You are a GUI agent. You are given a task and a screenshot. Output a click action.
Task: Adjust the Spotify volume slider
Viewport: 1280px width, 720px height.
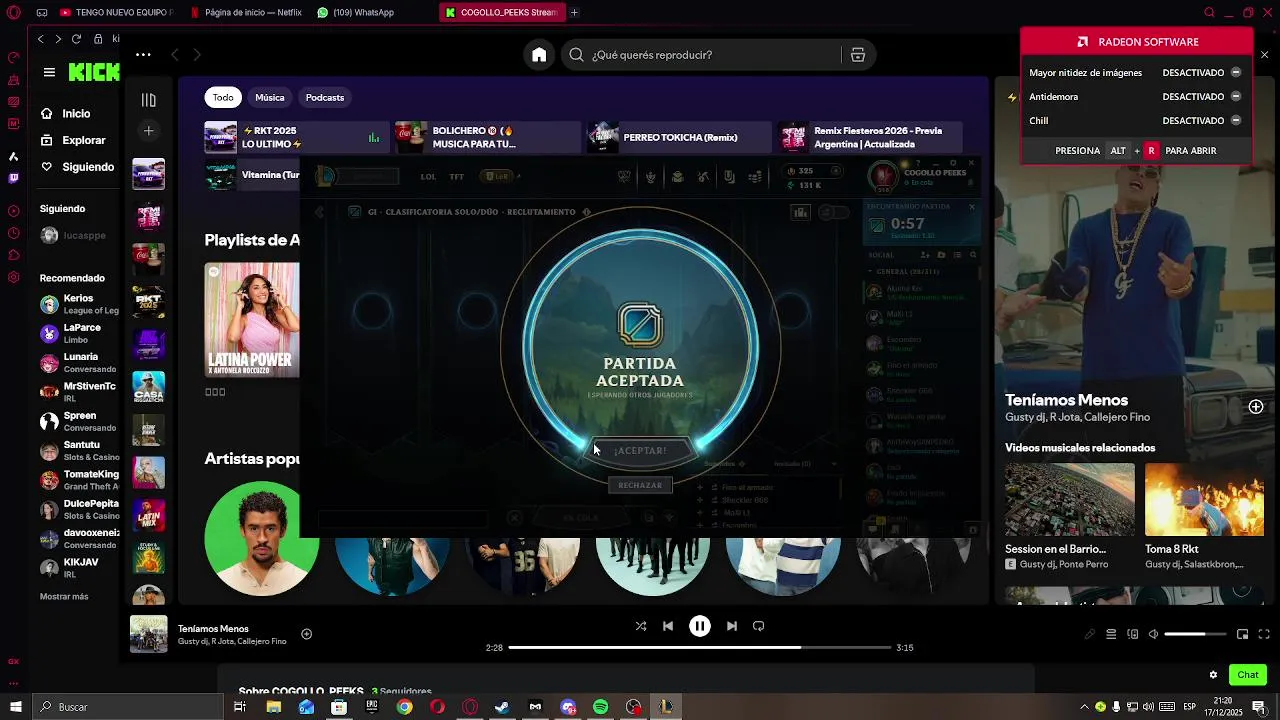tap(1195, 634)
